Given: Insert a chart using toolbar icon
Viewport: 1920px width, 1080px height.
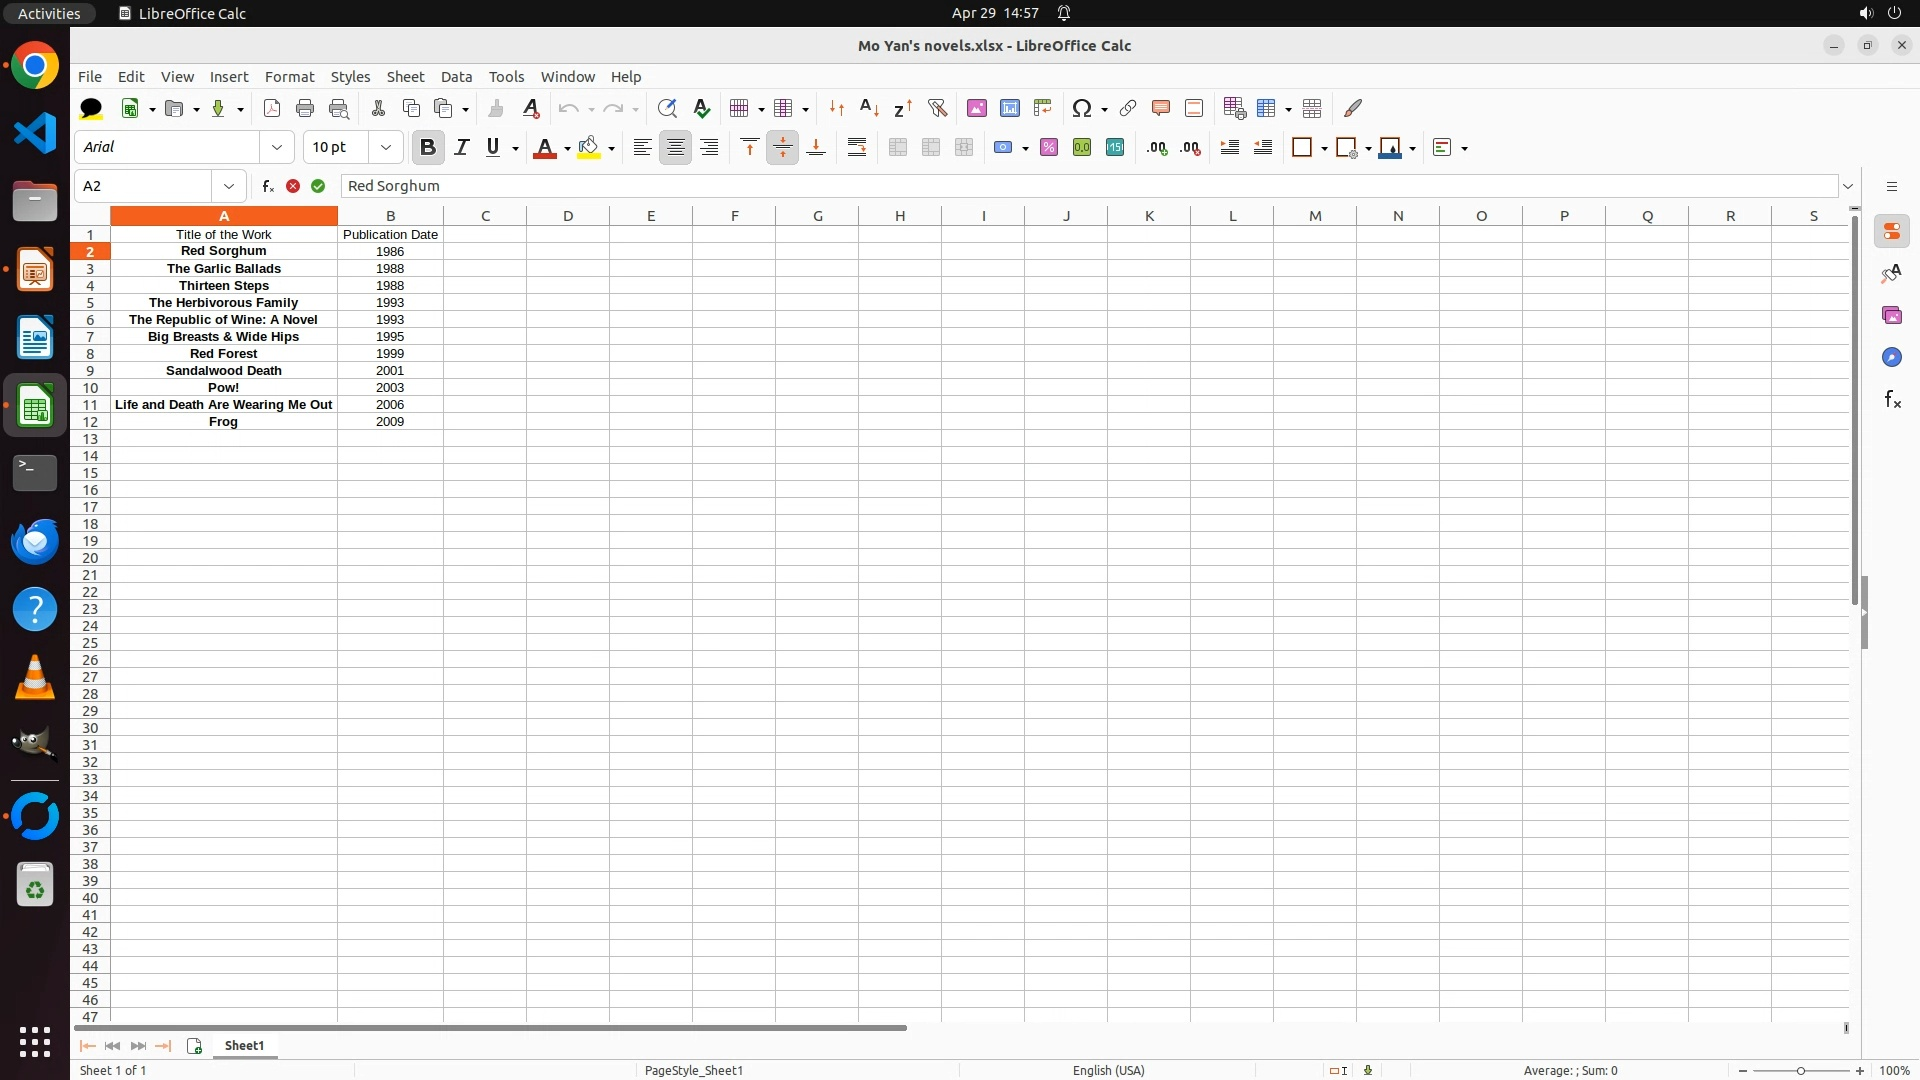Looking at the screenshot, I should coord(1010,108).
